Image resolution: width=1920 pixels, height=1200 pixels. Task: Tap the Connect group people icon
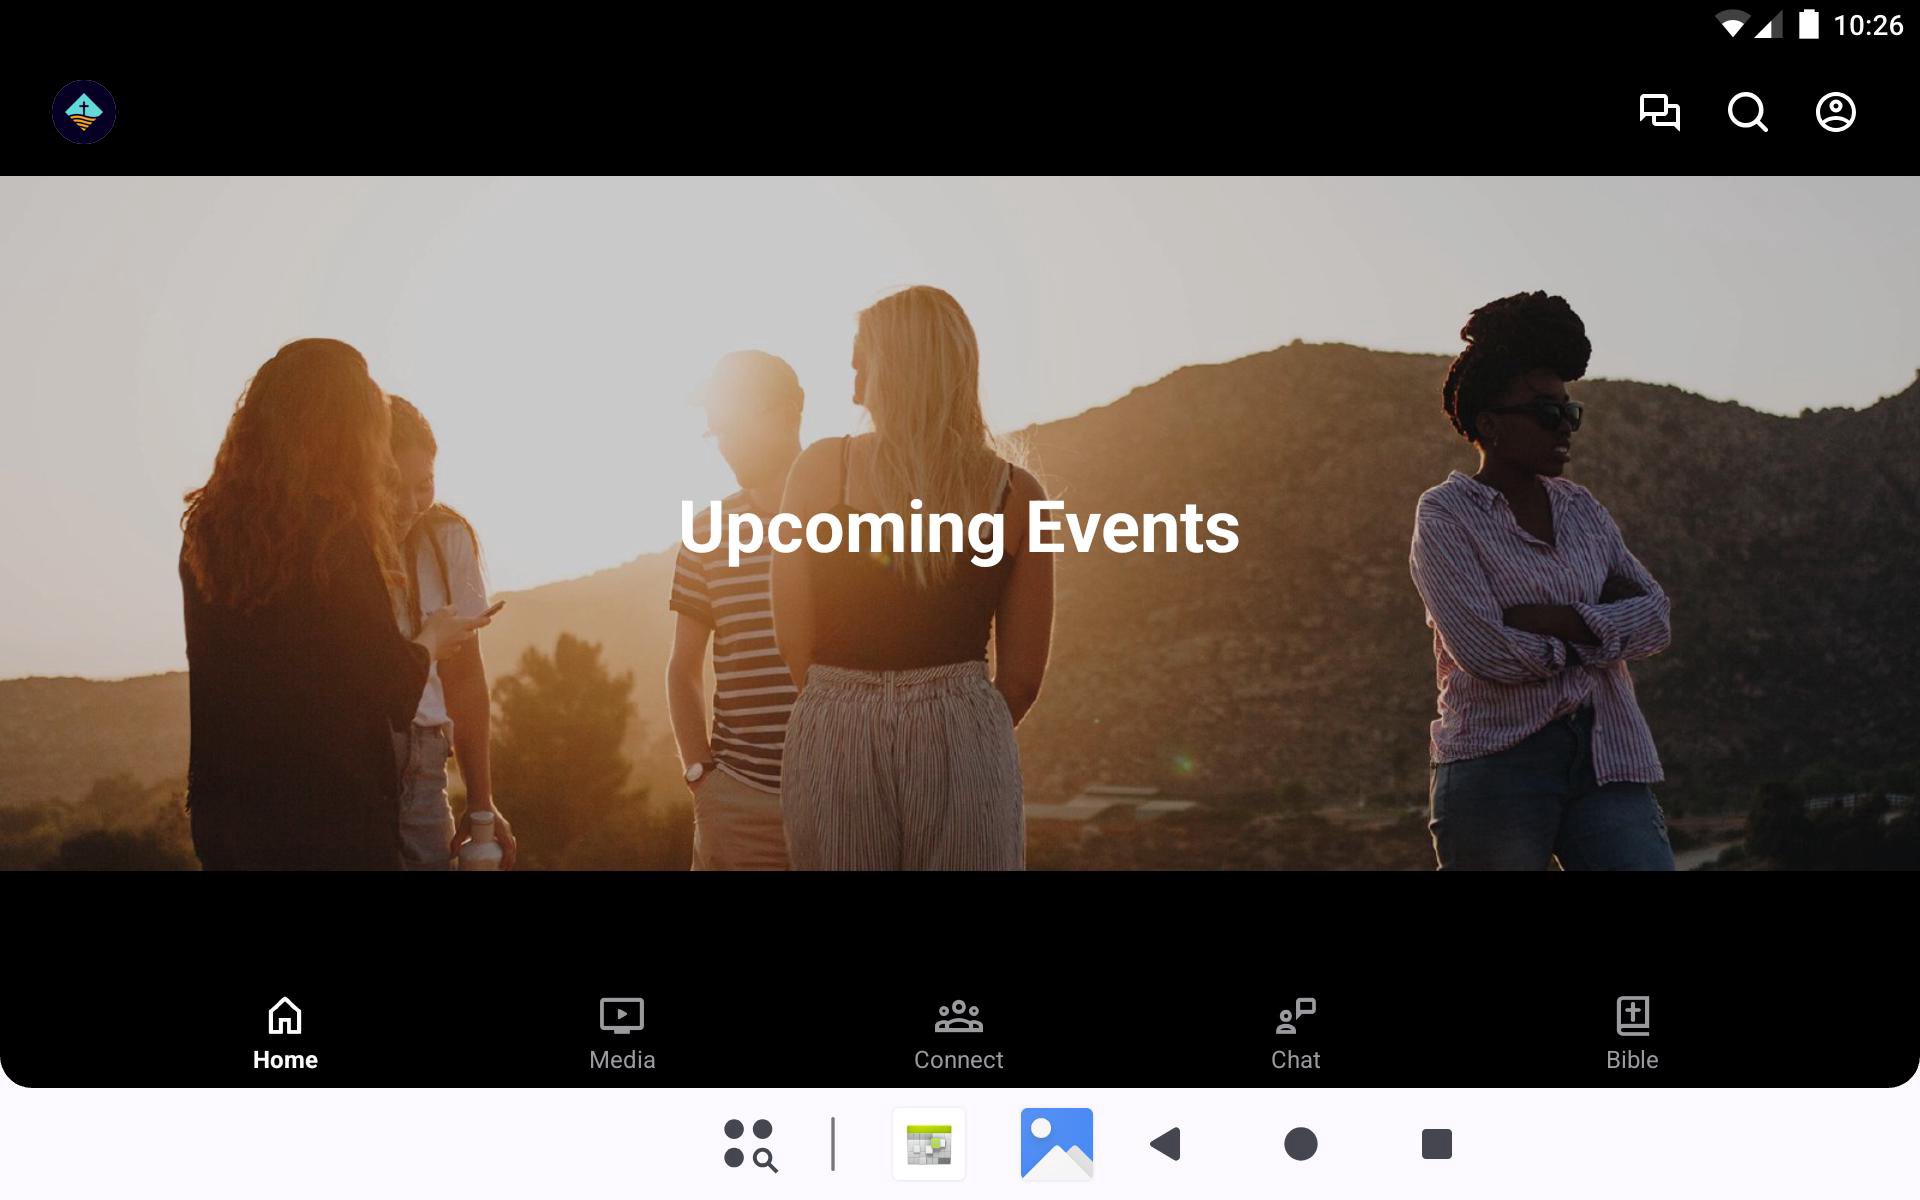(958, 1016)
